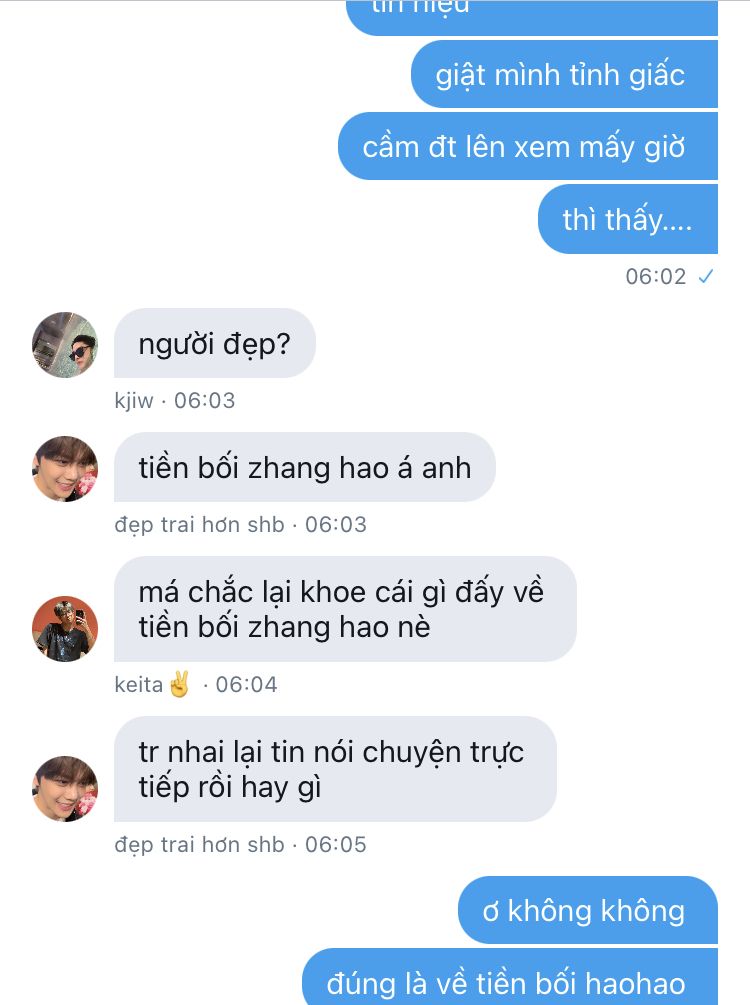
Task: Click the 06:02 sent timestamp
Action: [x=656, y=277]
